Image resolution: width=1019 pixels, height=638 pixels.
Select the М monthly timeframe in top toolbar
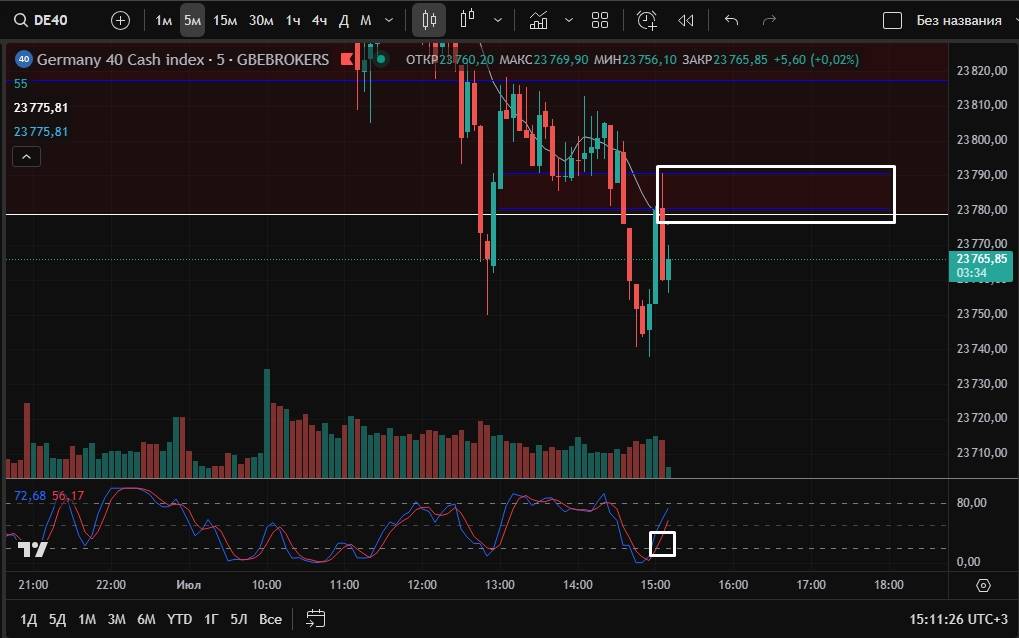366,21
